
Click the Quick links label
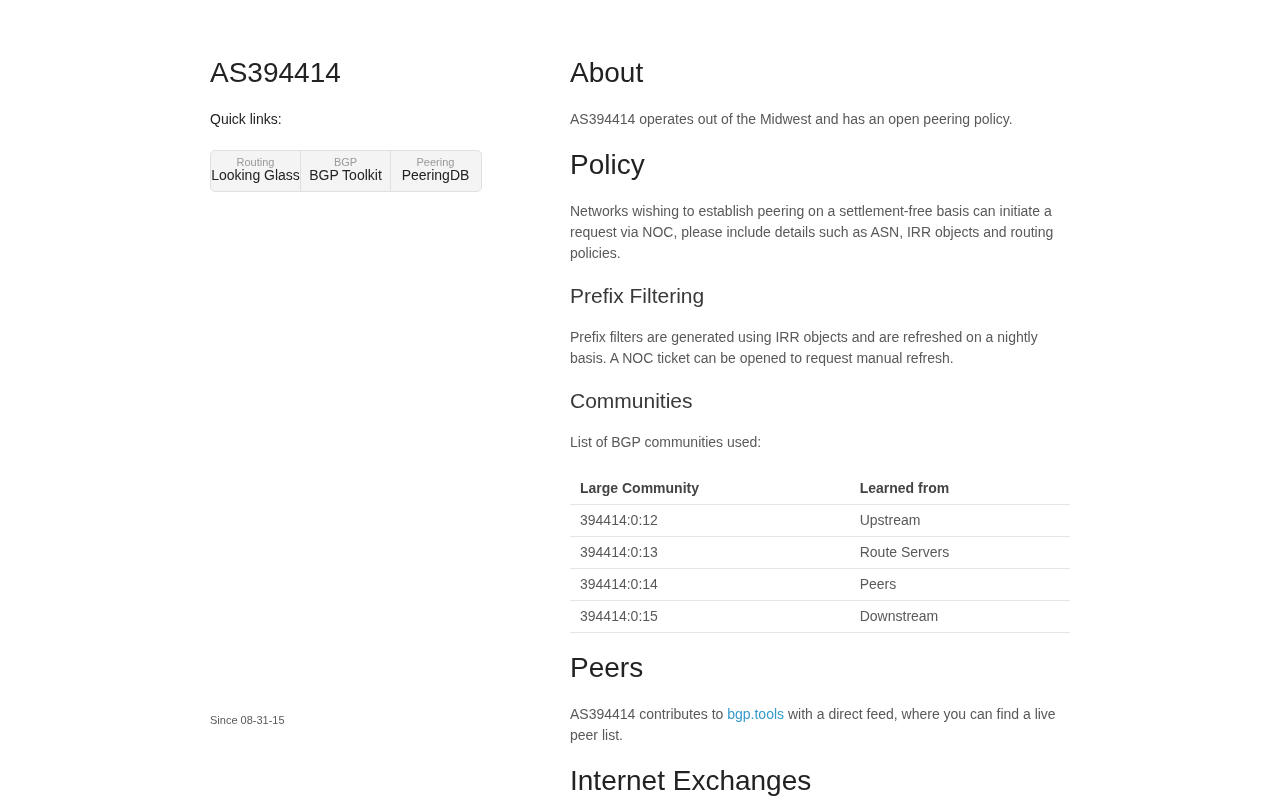pos(246,119)
